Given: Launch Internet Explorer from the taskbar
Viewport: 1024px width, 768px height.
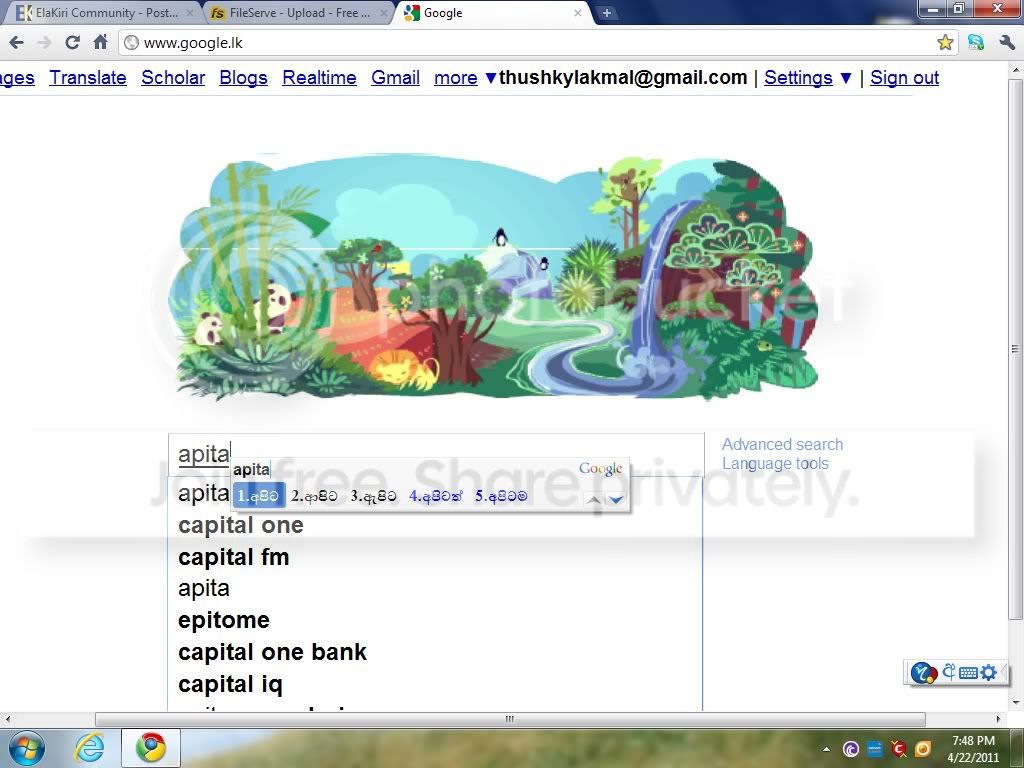Looking at the screenshot, I should point(89,748).
